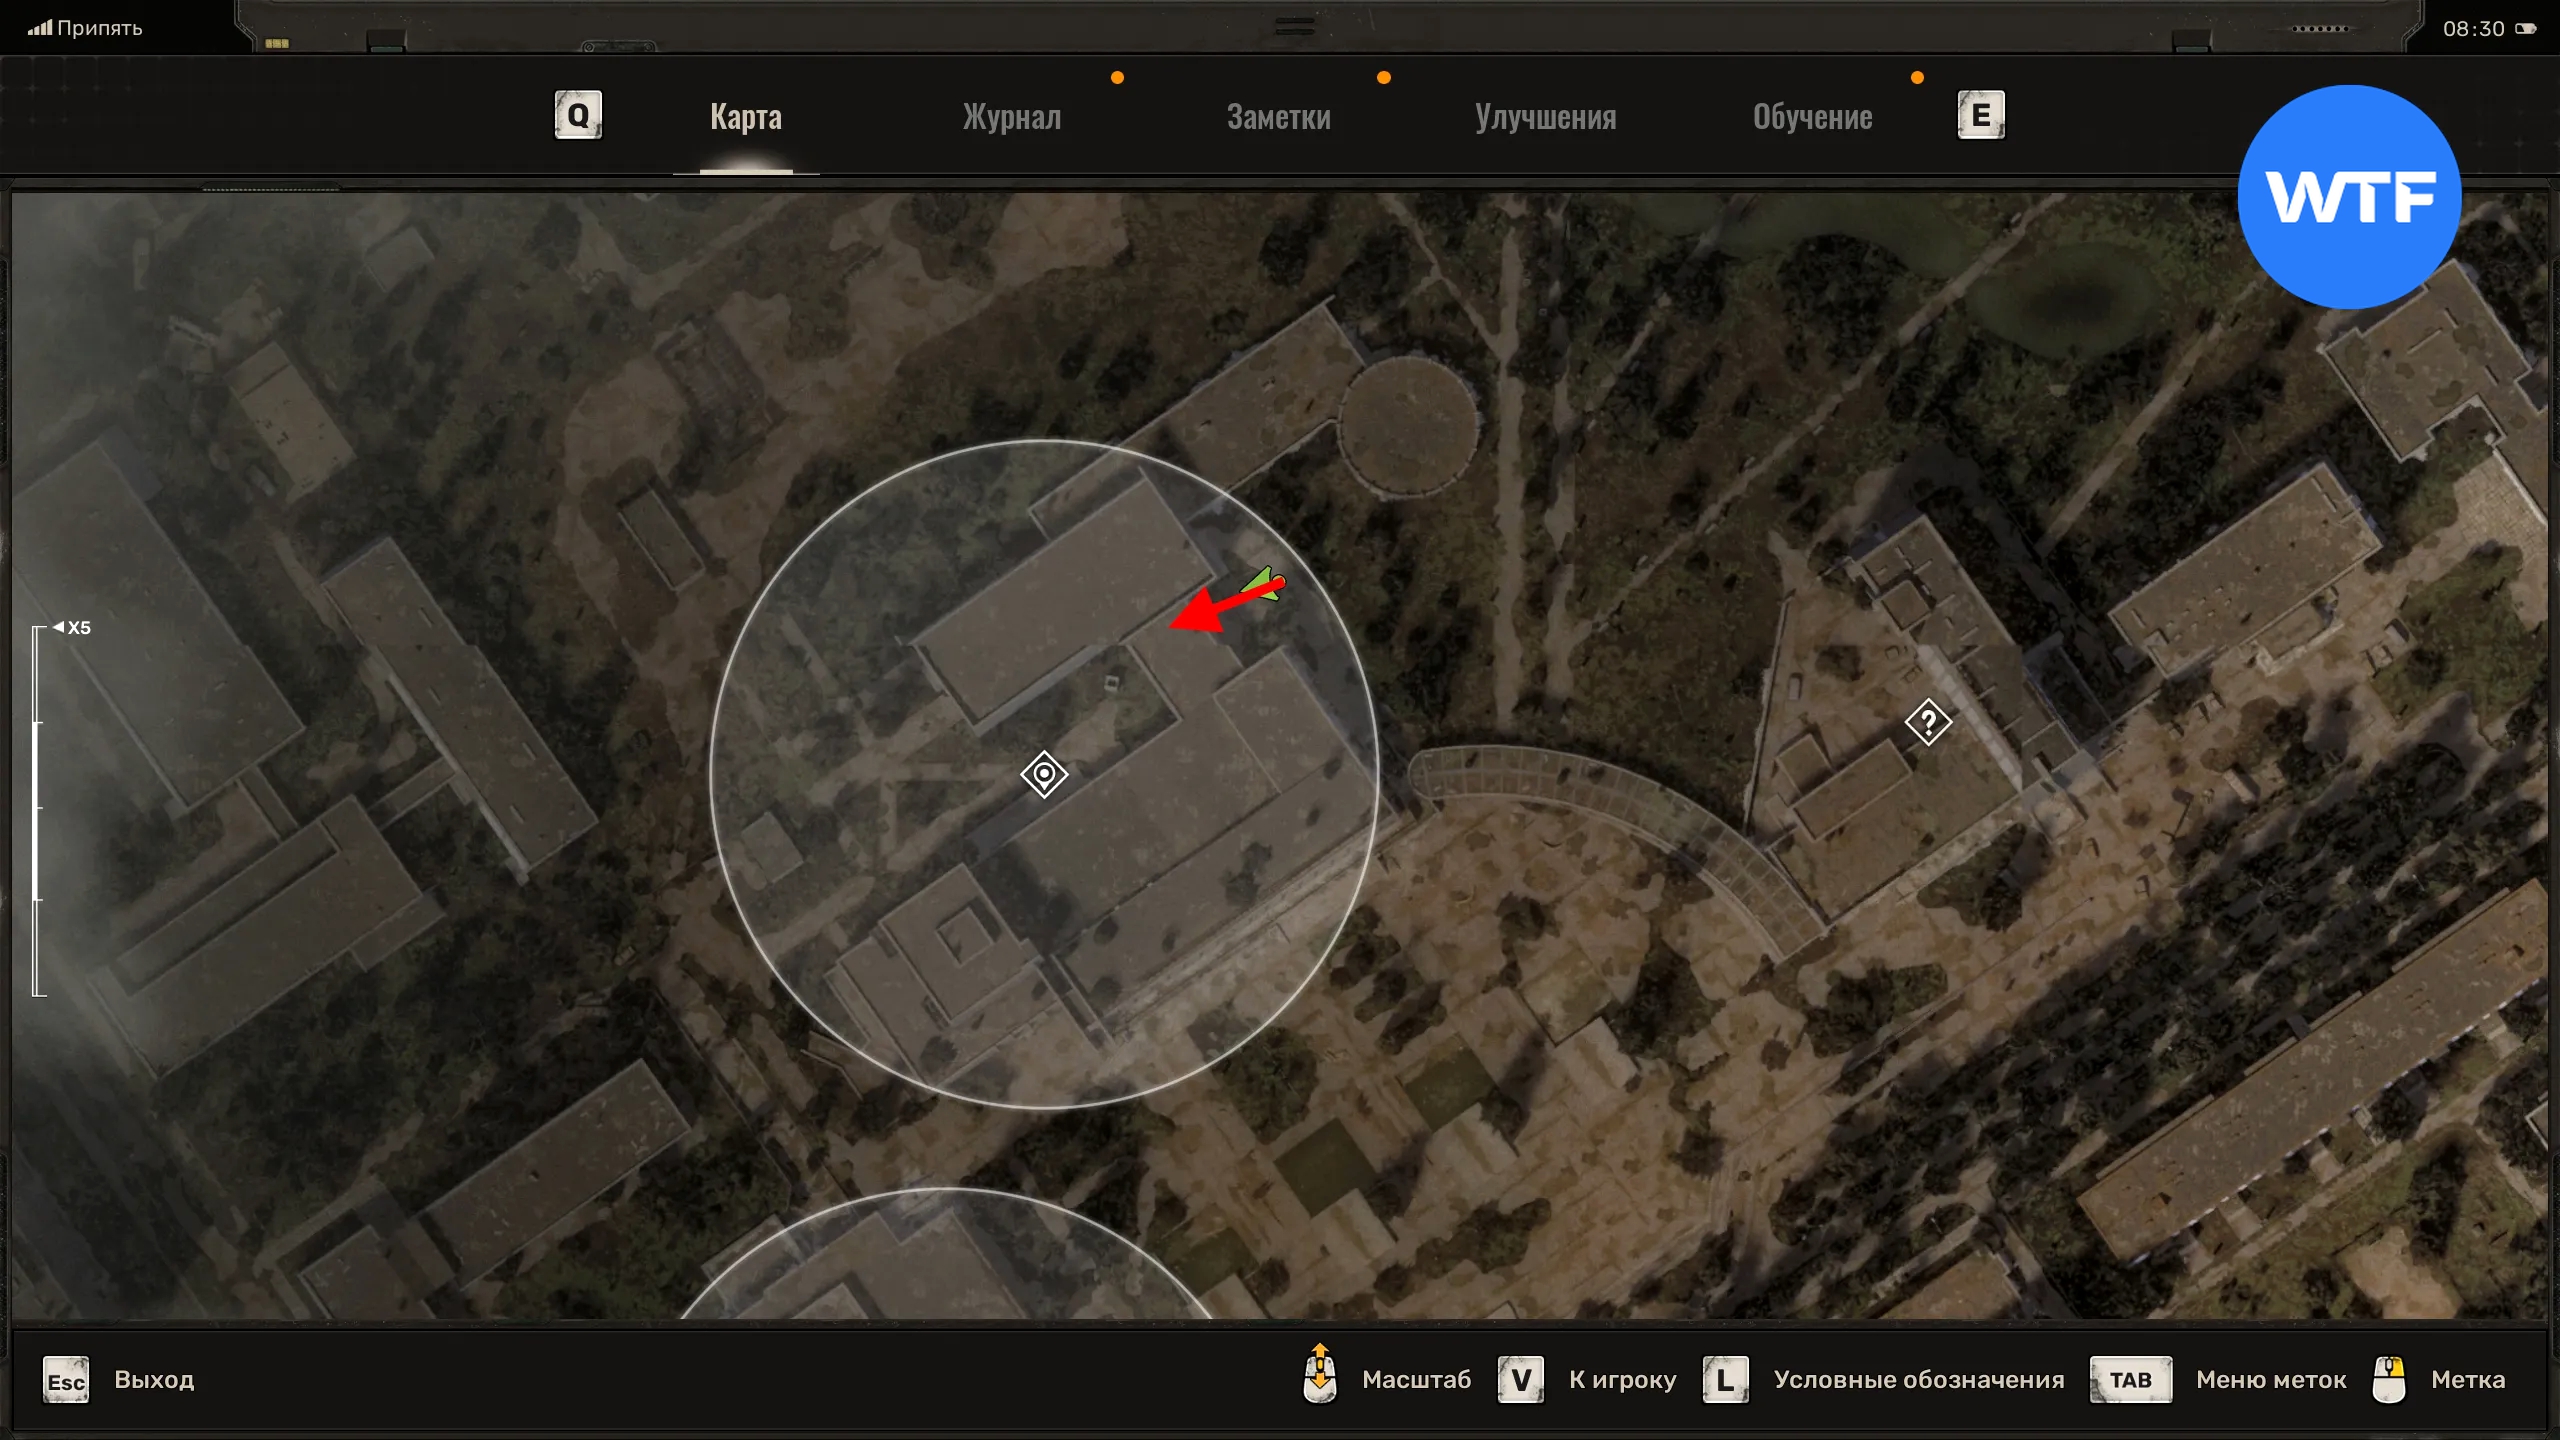Click the Выход exit label
Viewport: 2560px width, 1440px height.
[x=154, y=1380]
